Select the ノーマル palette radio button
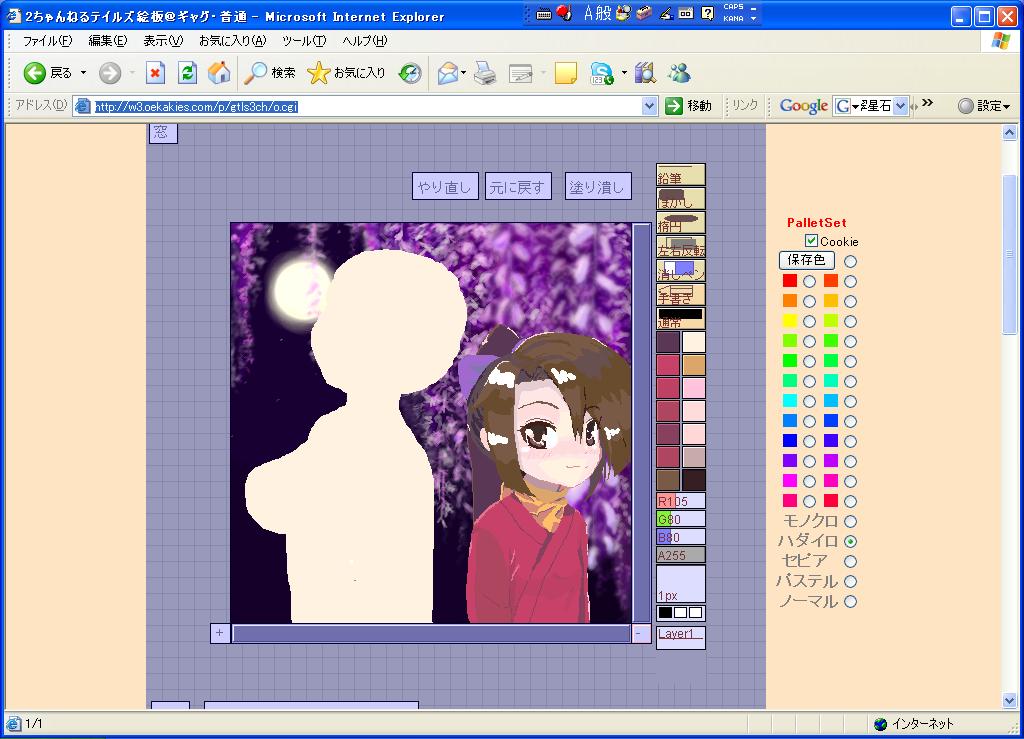This screenshot has height=739, width=1024. (x=850, y=601)
